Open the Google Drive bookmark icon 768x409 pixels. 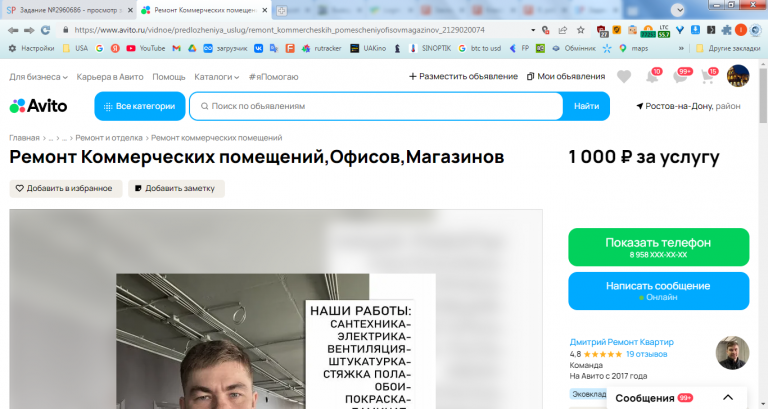[192, 48]
